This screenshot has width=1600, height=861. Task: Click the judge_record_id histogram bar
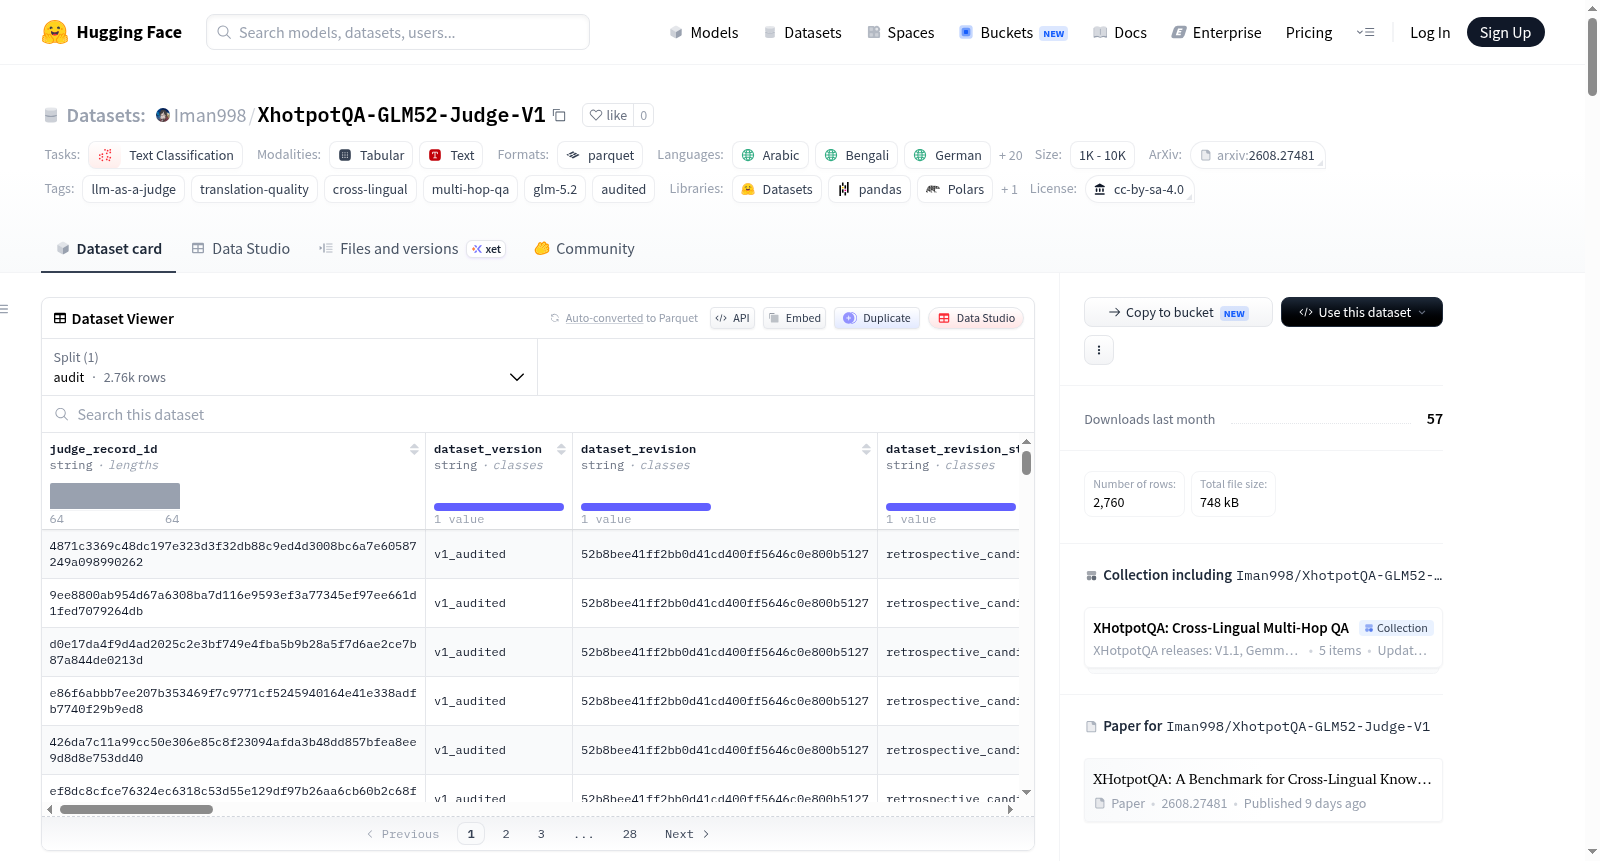[x=115, y=496]
